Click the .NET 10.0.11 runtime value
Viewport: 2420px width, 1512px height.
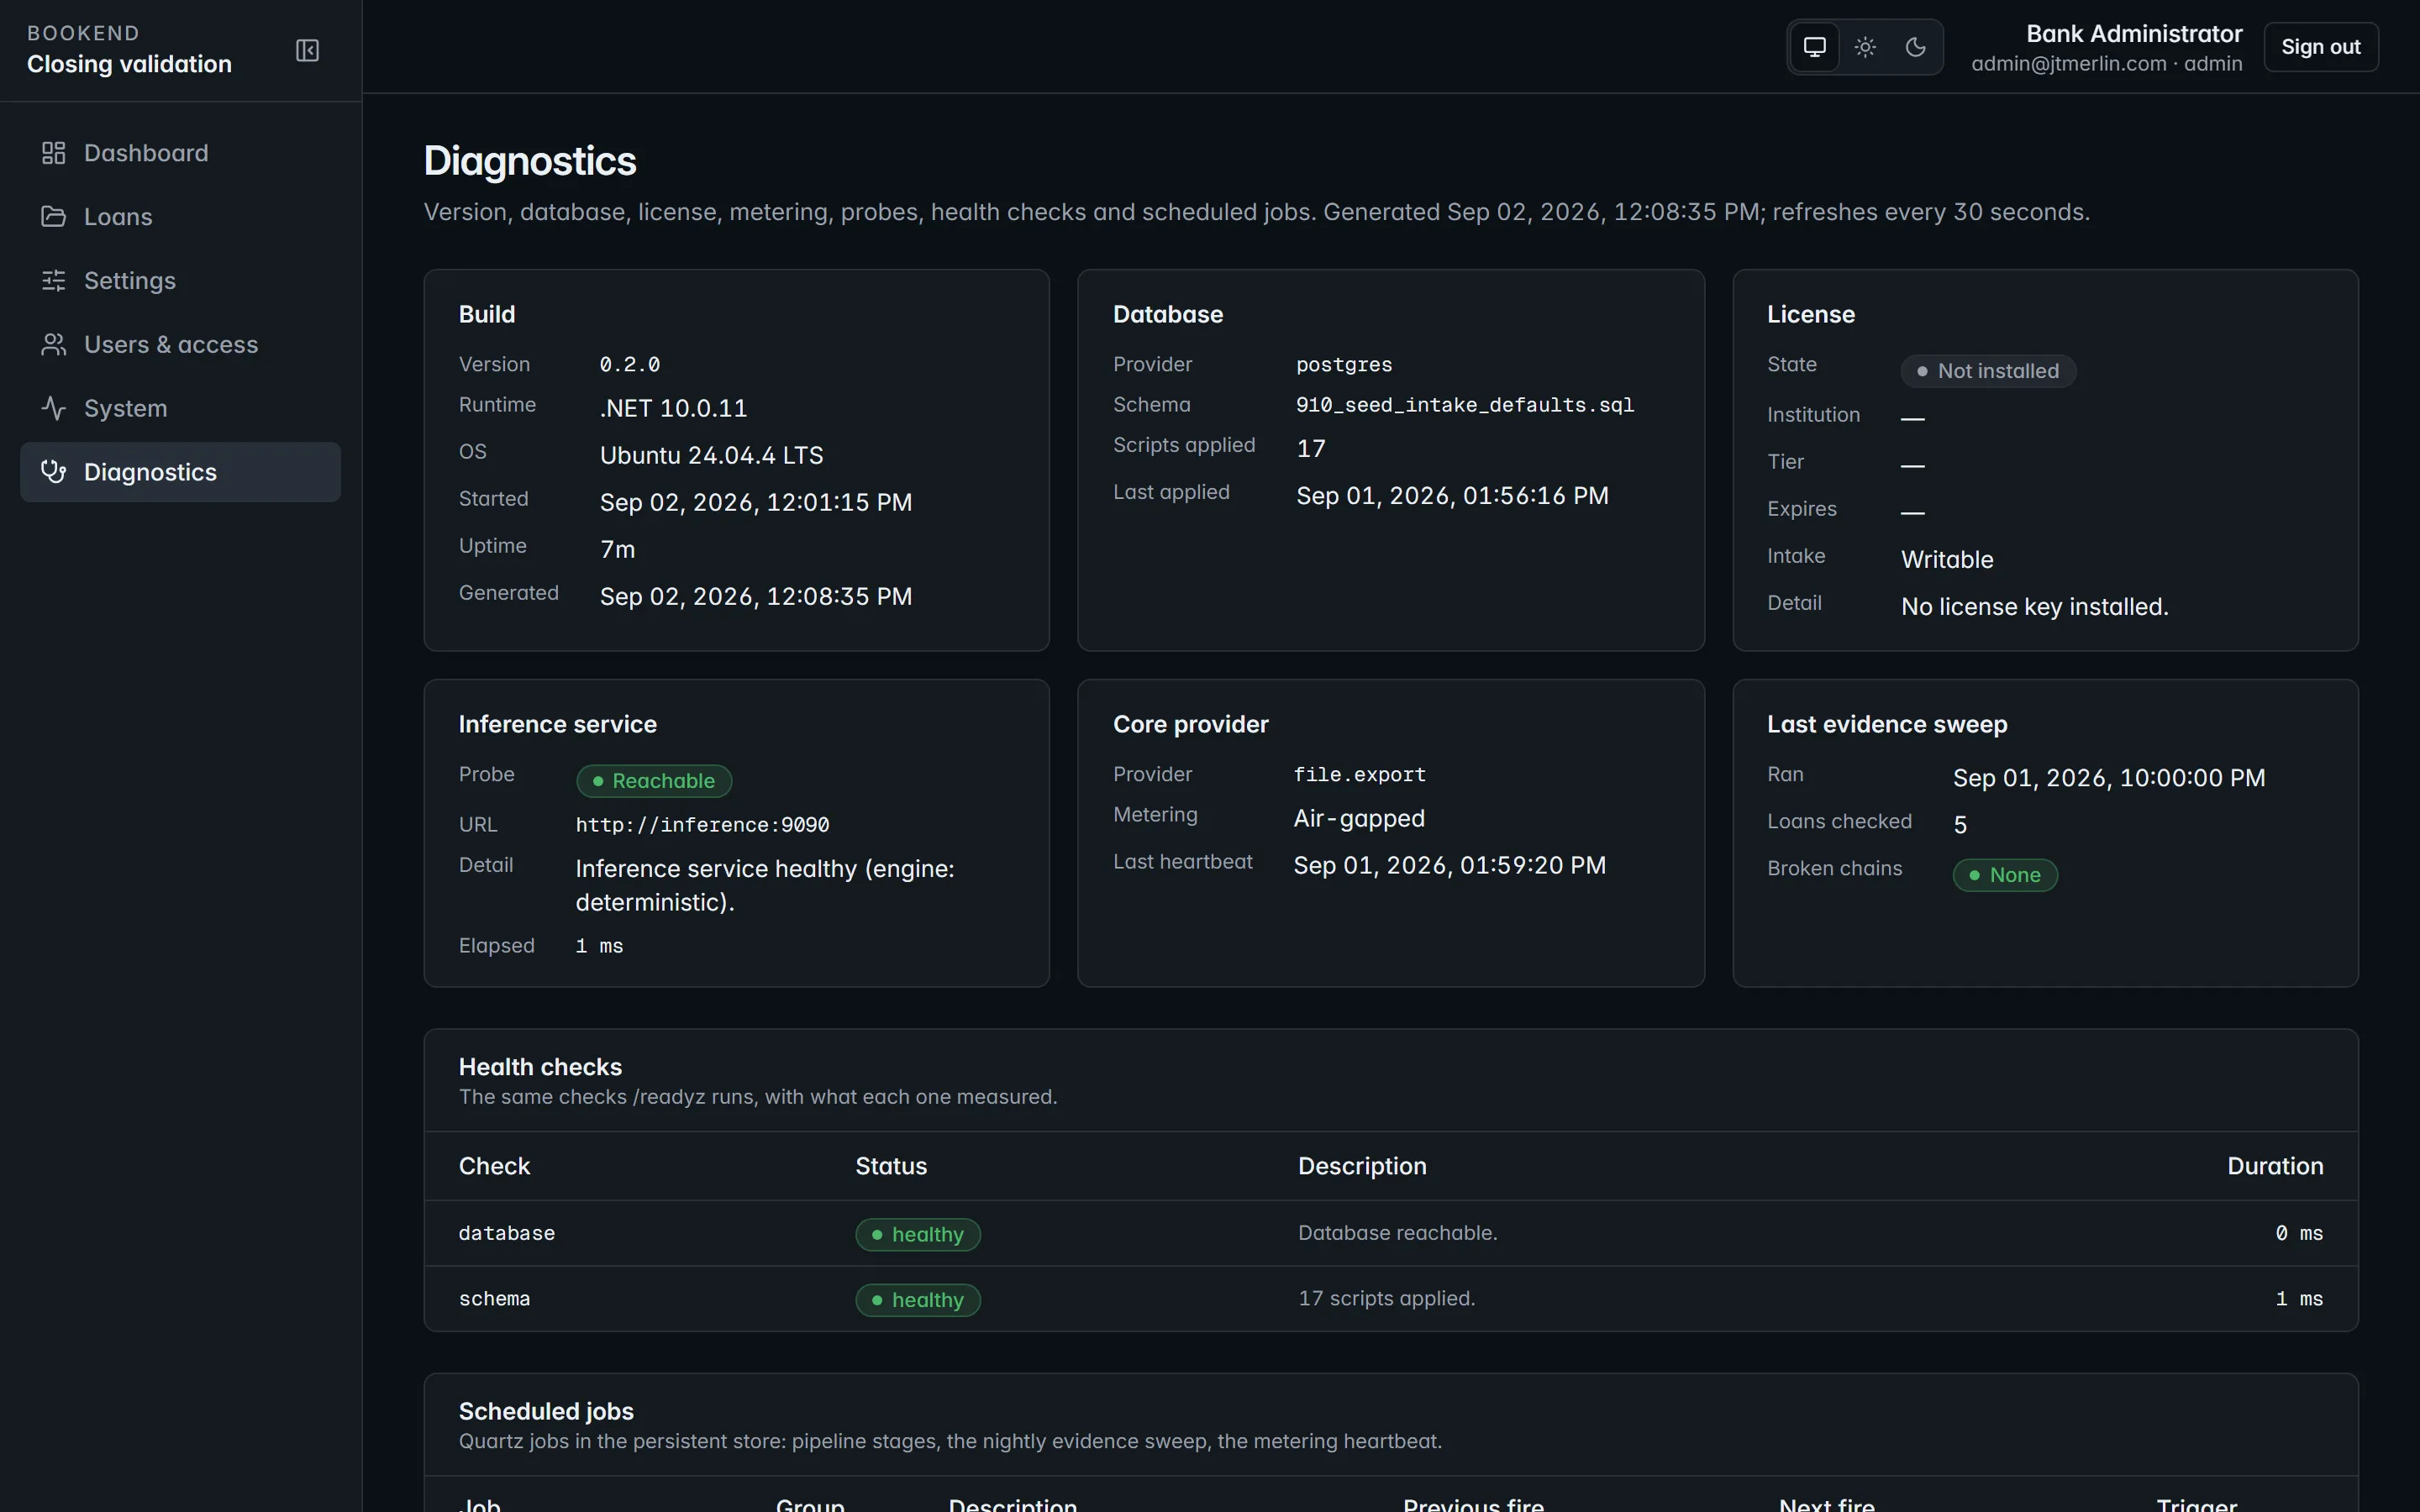coord(673,408)
